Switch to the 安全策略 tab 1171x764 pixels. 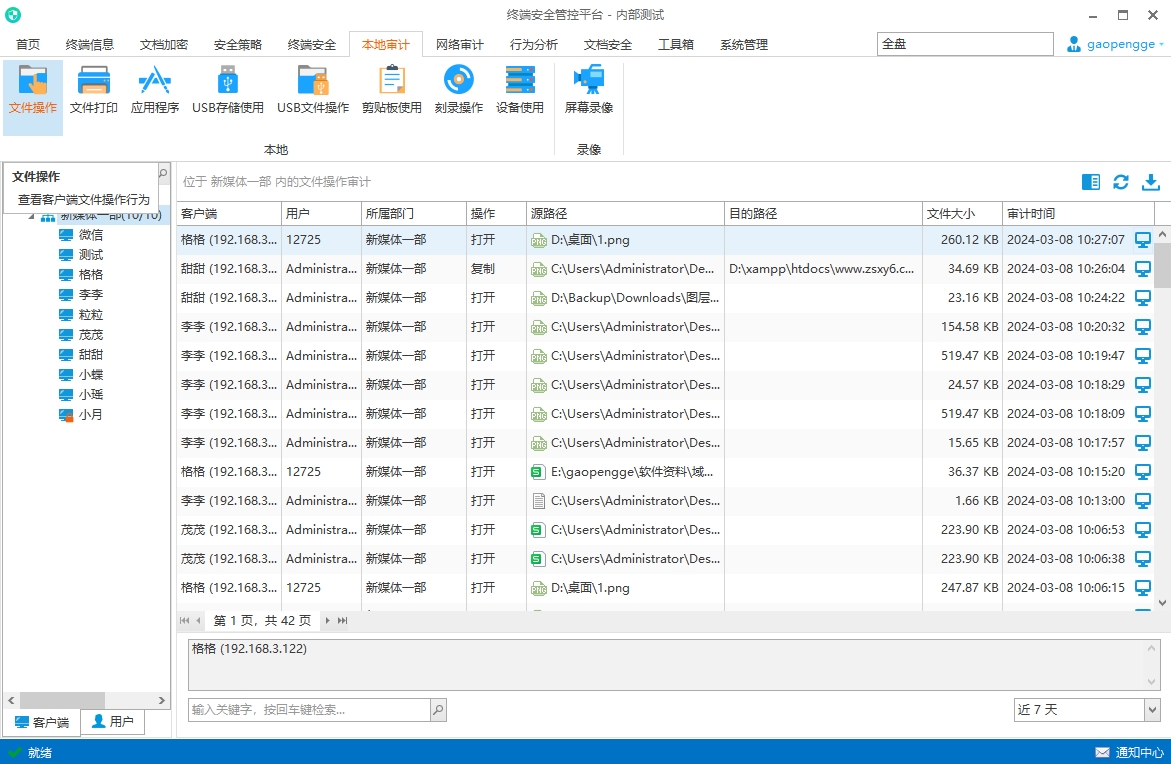click(x=237, y=45)
